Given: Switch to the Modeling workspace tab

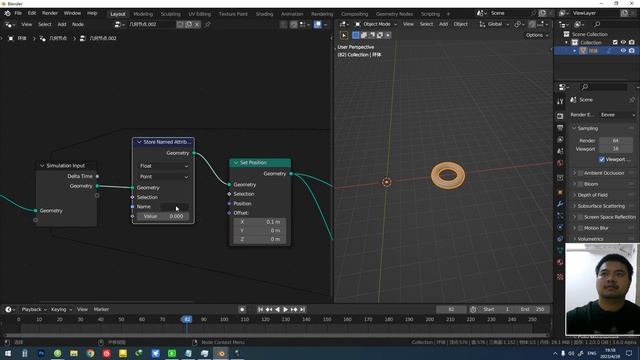Looking at the screenshot, I should (x=143, y=14).
